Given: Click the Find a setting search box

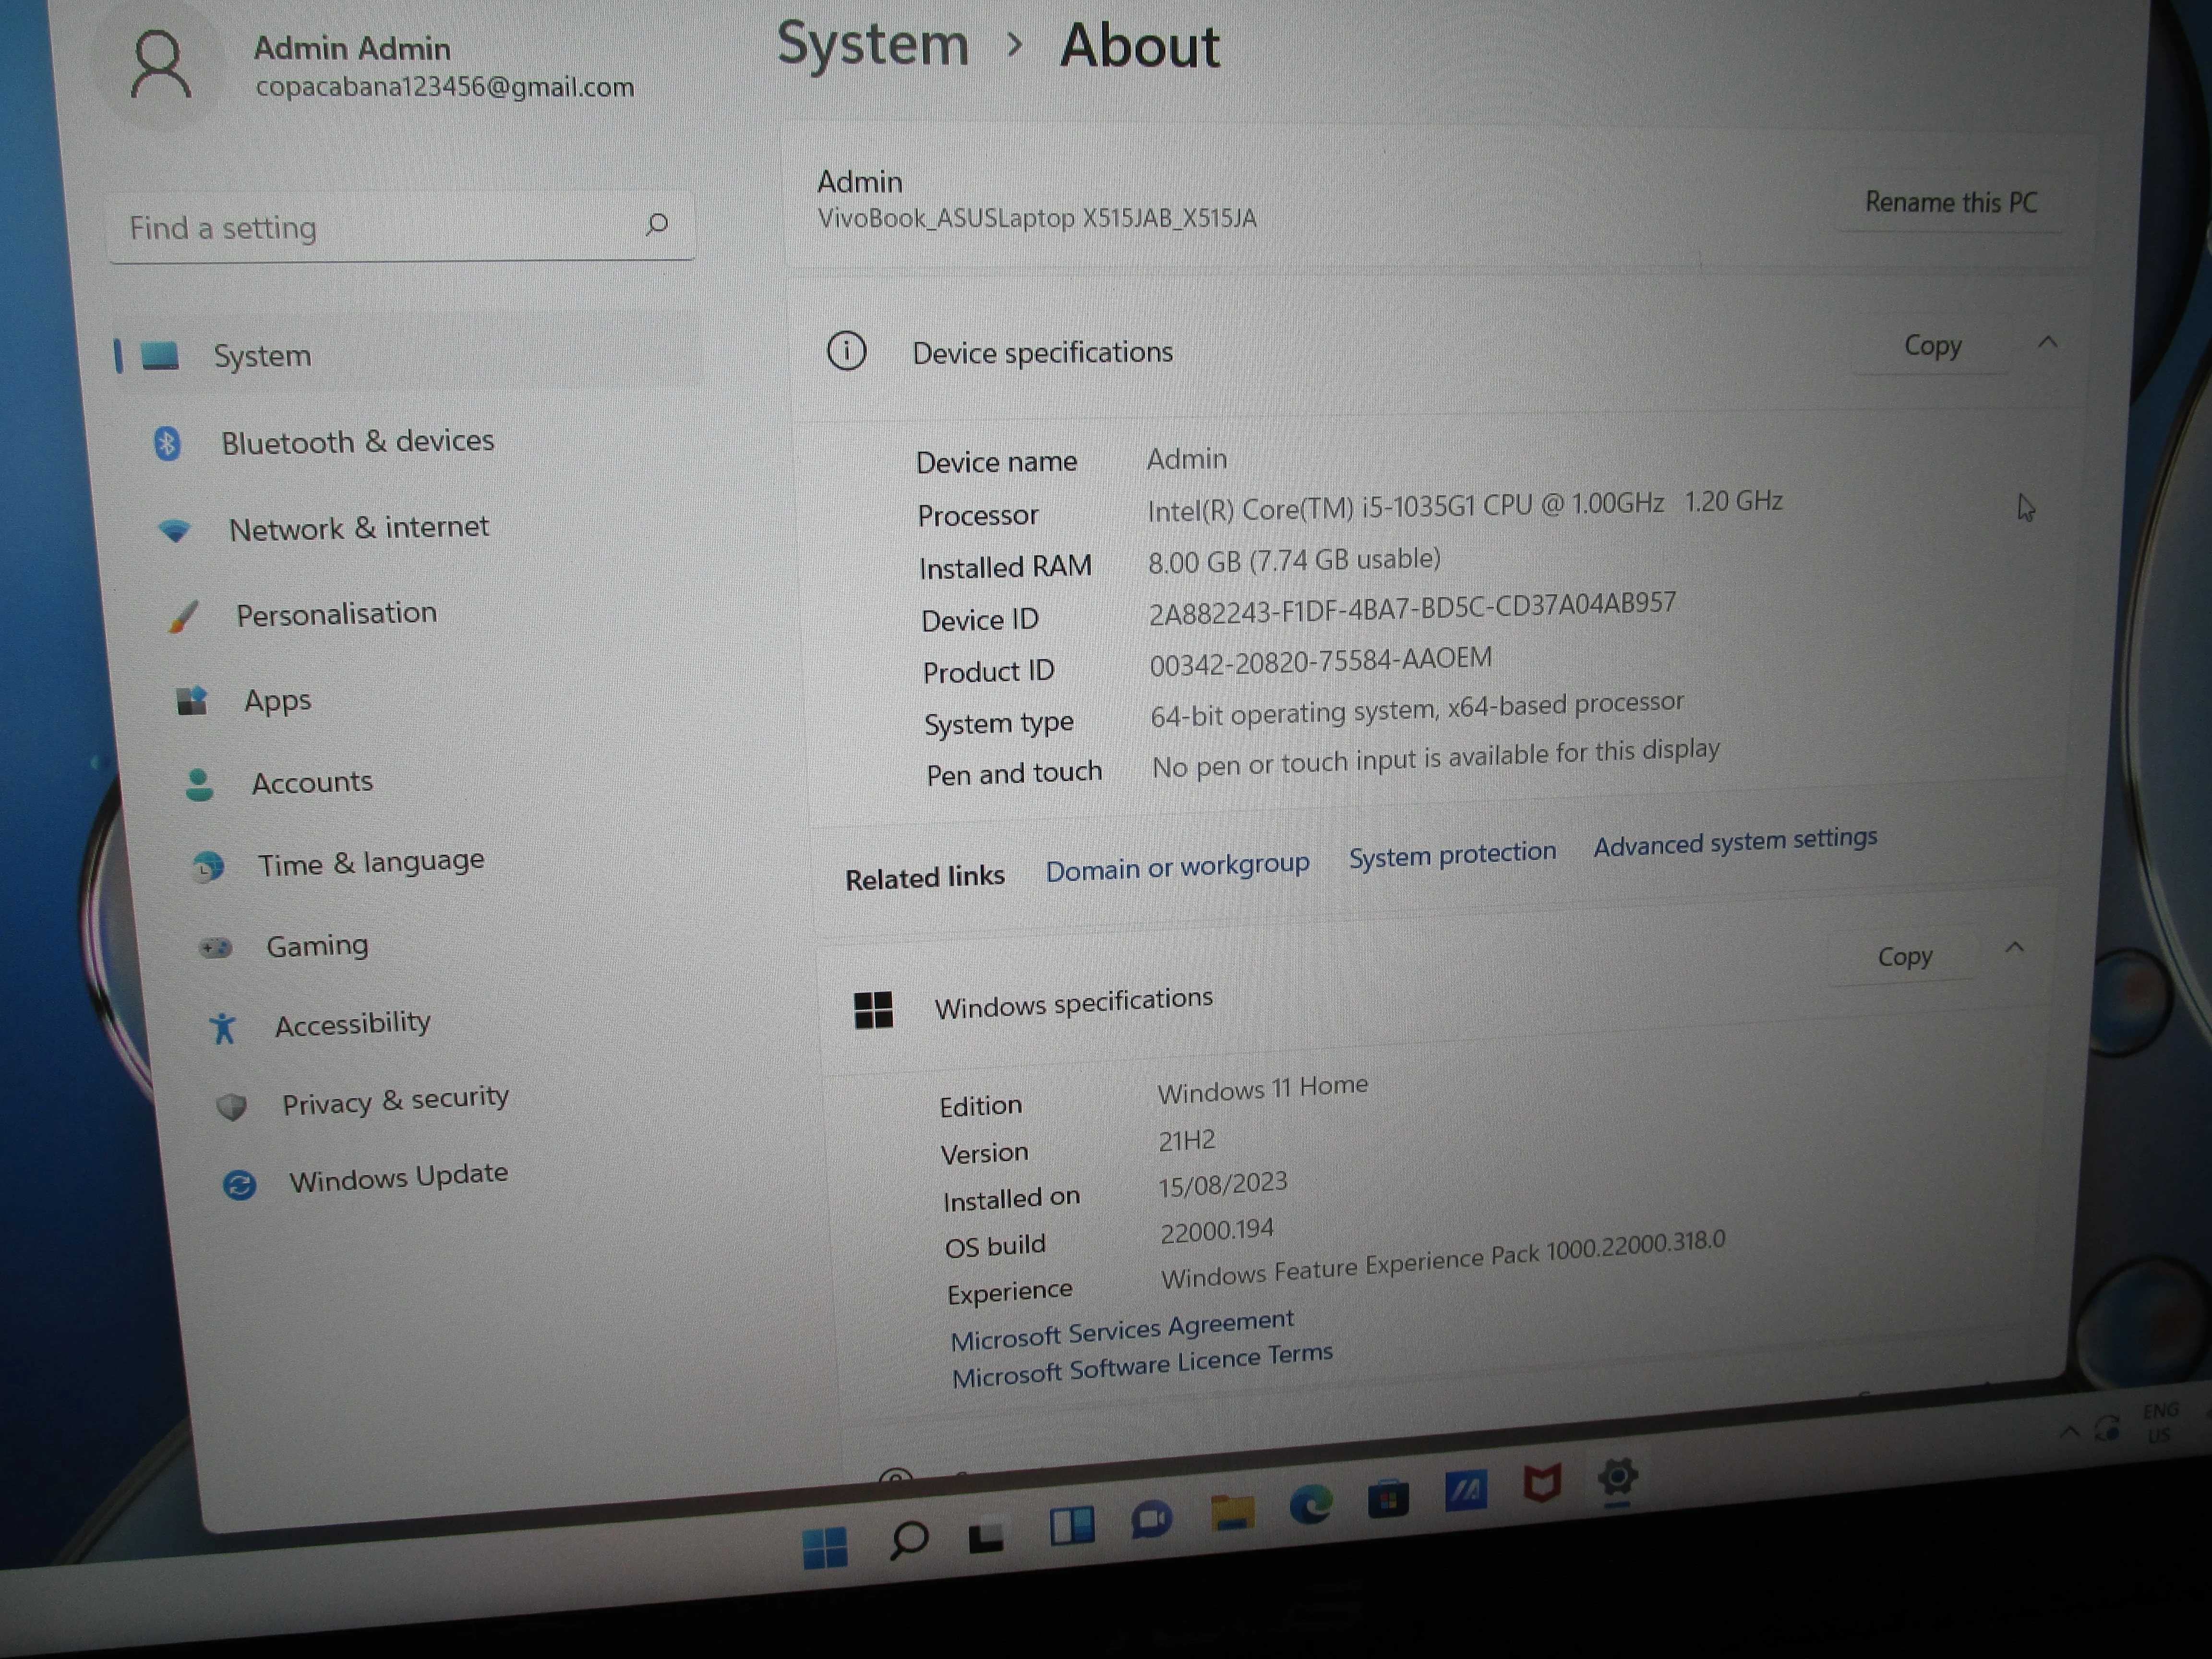Looking at the screenshot, I should [x=400, y=227].
